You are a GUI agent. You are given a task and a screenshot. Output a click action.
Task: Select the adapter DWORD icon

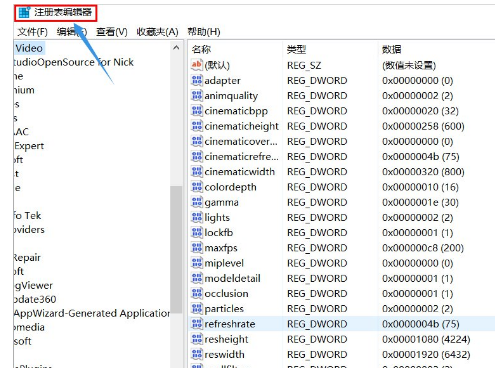pyautogui.click(x=197, y=80)
